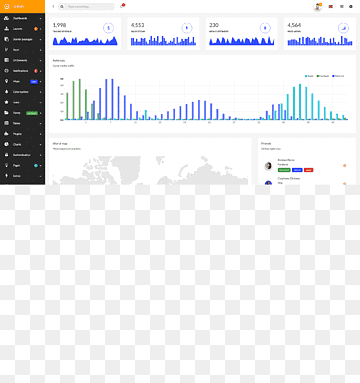Click the first friend's avatar in the Friends list
360x383 pixels.
[268, 166]
